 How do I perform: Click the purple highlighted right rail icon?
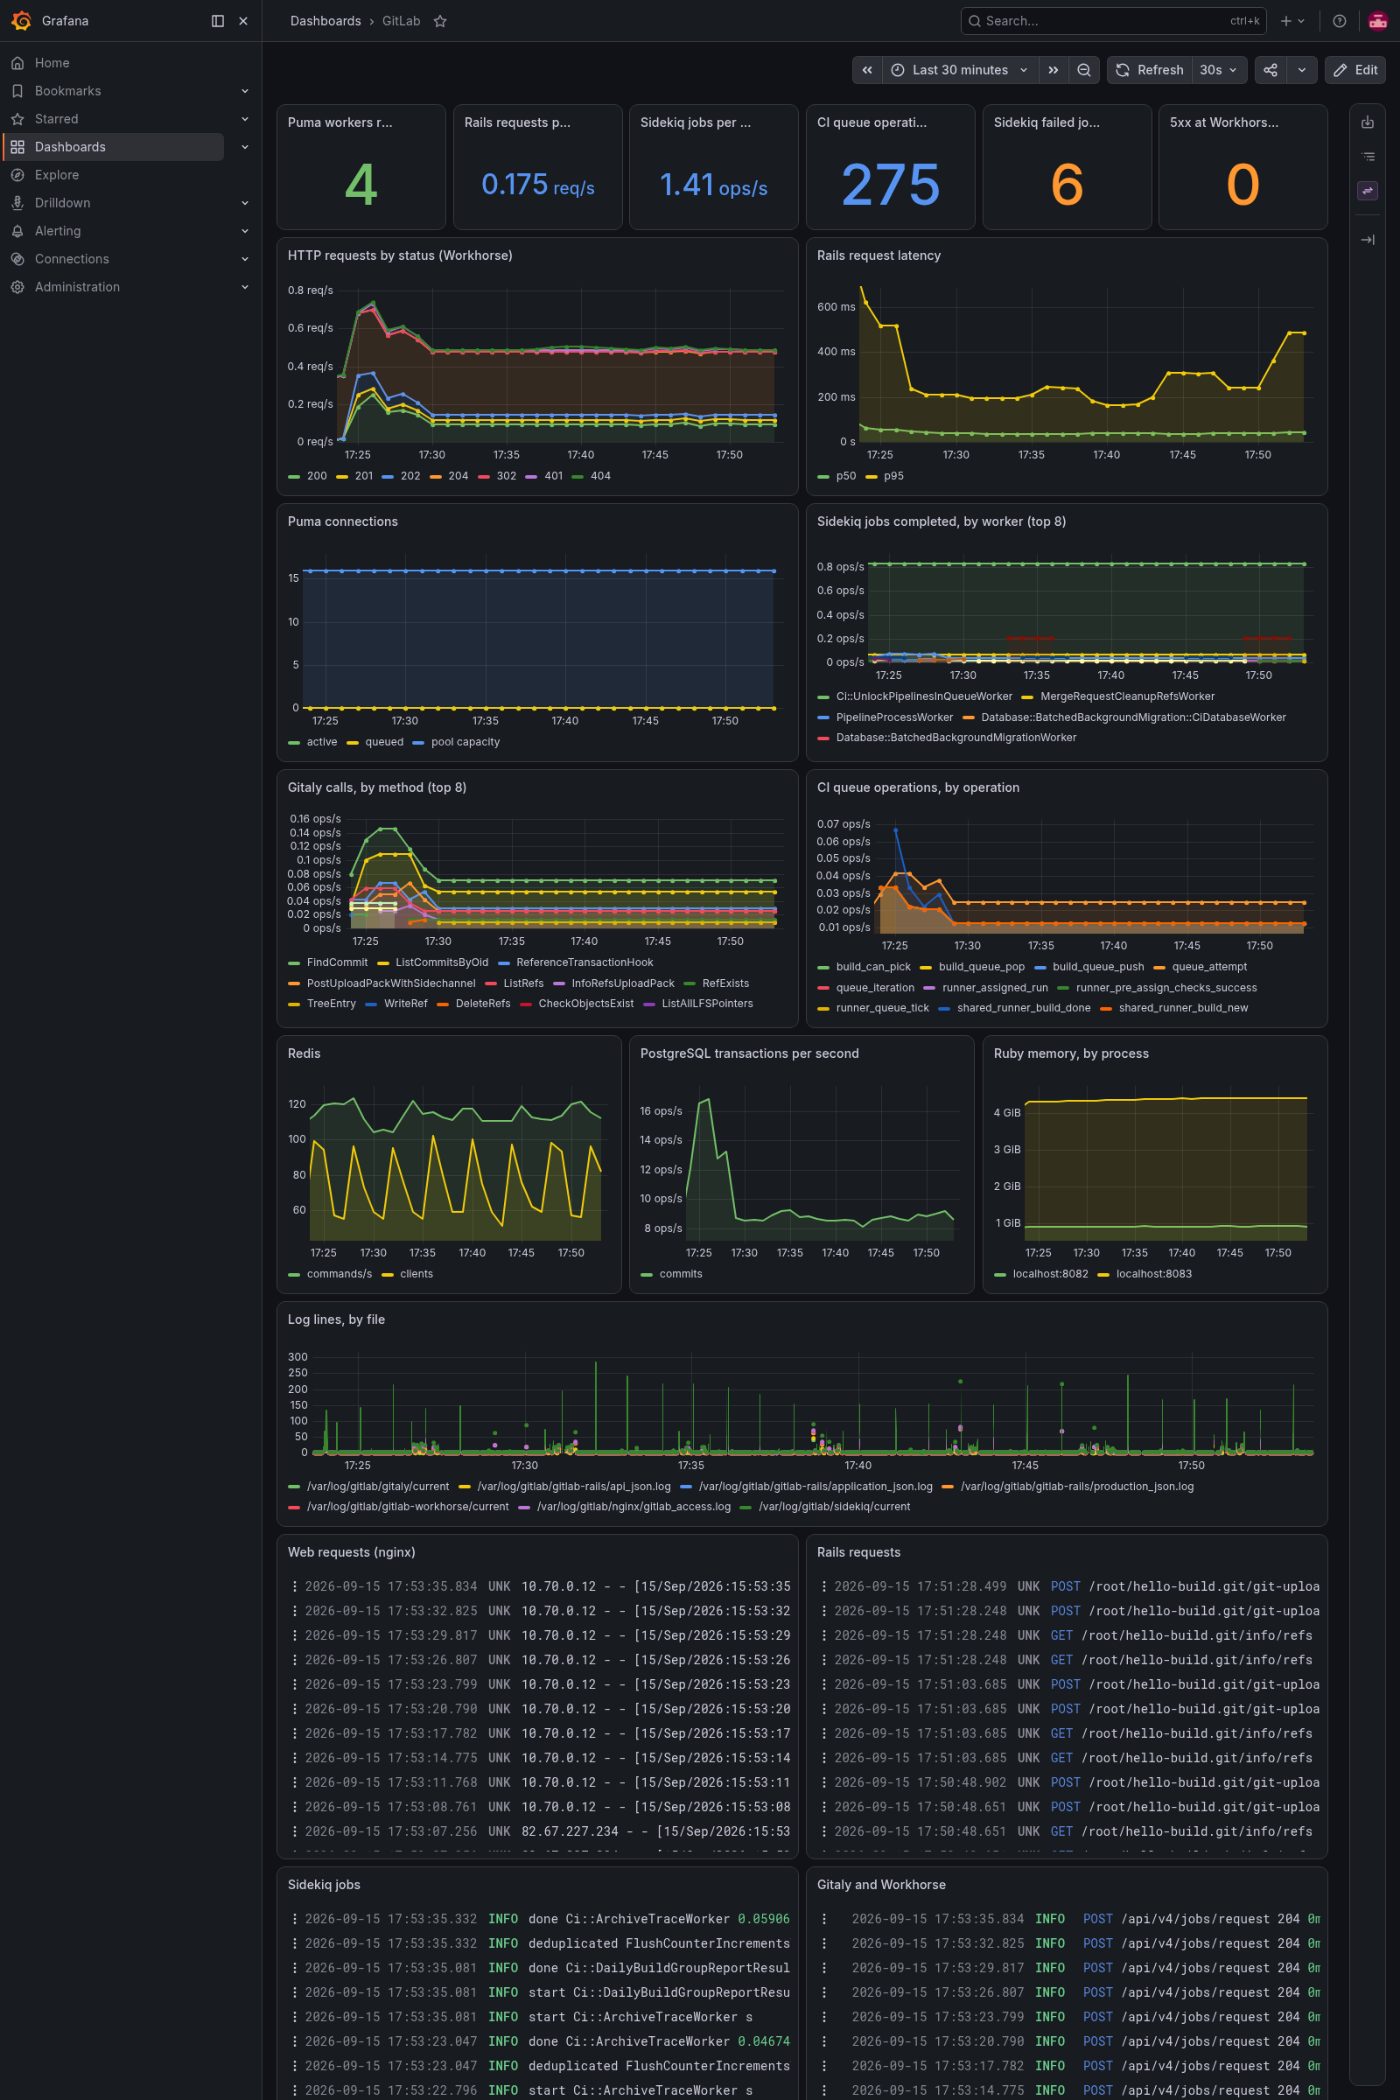coord(1368,191)
